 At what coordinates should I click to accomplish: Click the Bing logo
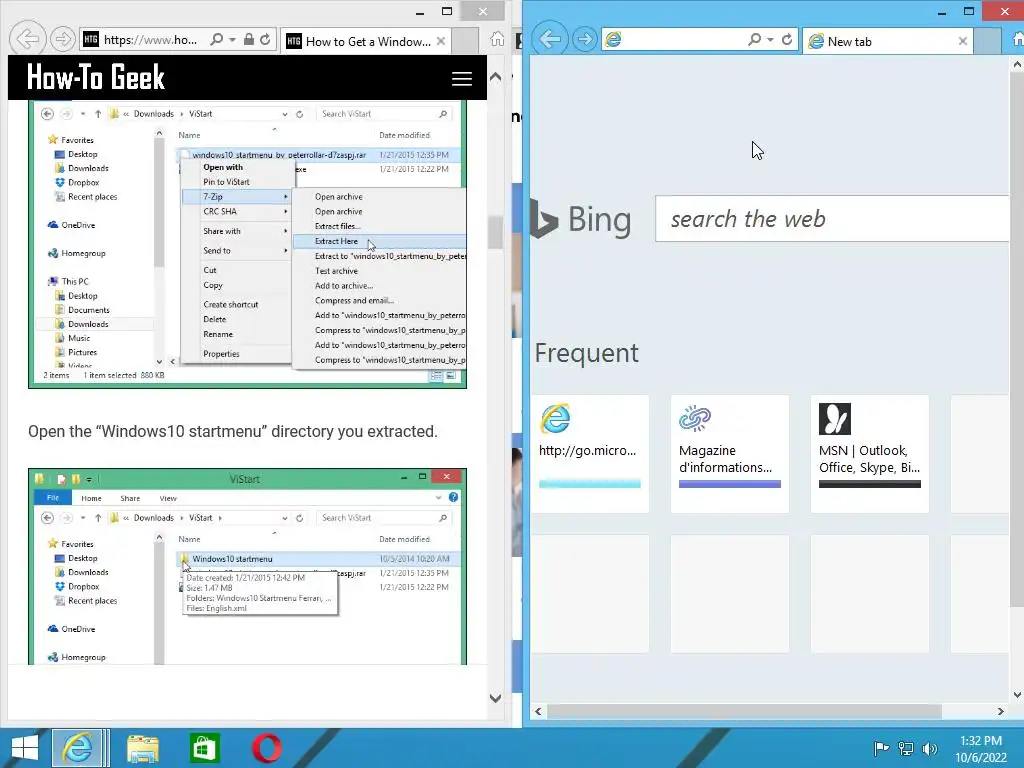(581, 219)
